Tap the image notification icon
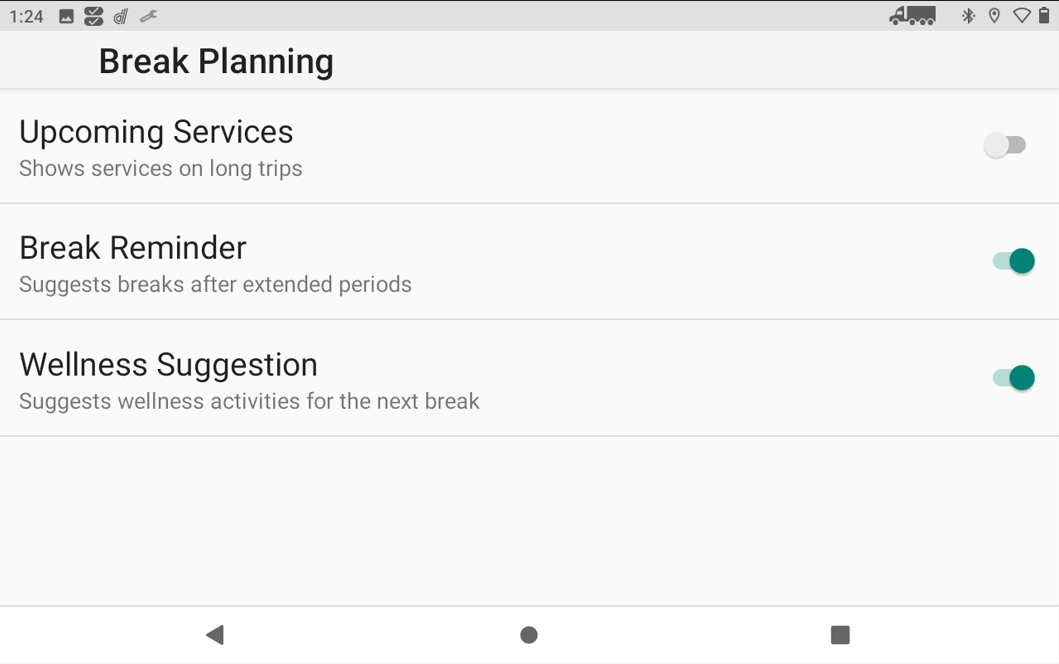The width and height of the screenshot is (1059, 664). coord(66,17)
